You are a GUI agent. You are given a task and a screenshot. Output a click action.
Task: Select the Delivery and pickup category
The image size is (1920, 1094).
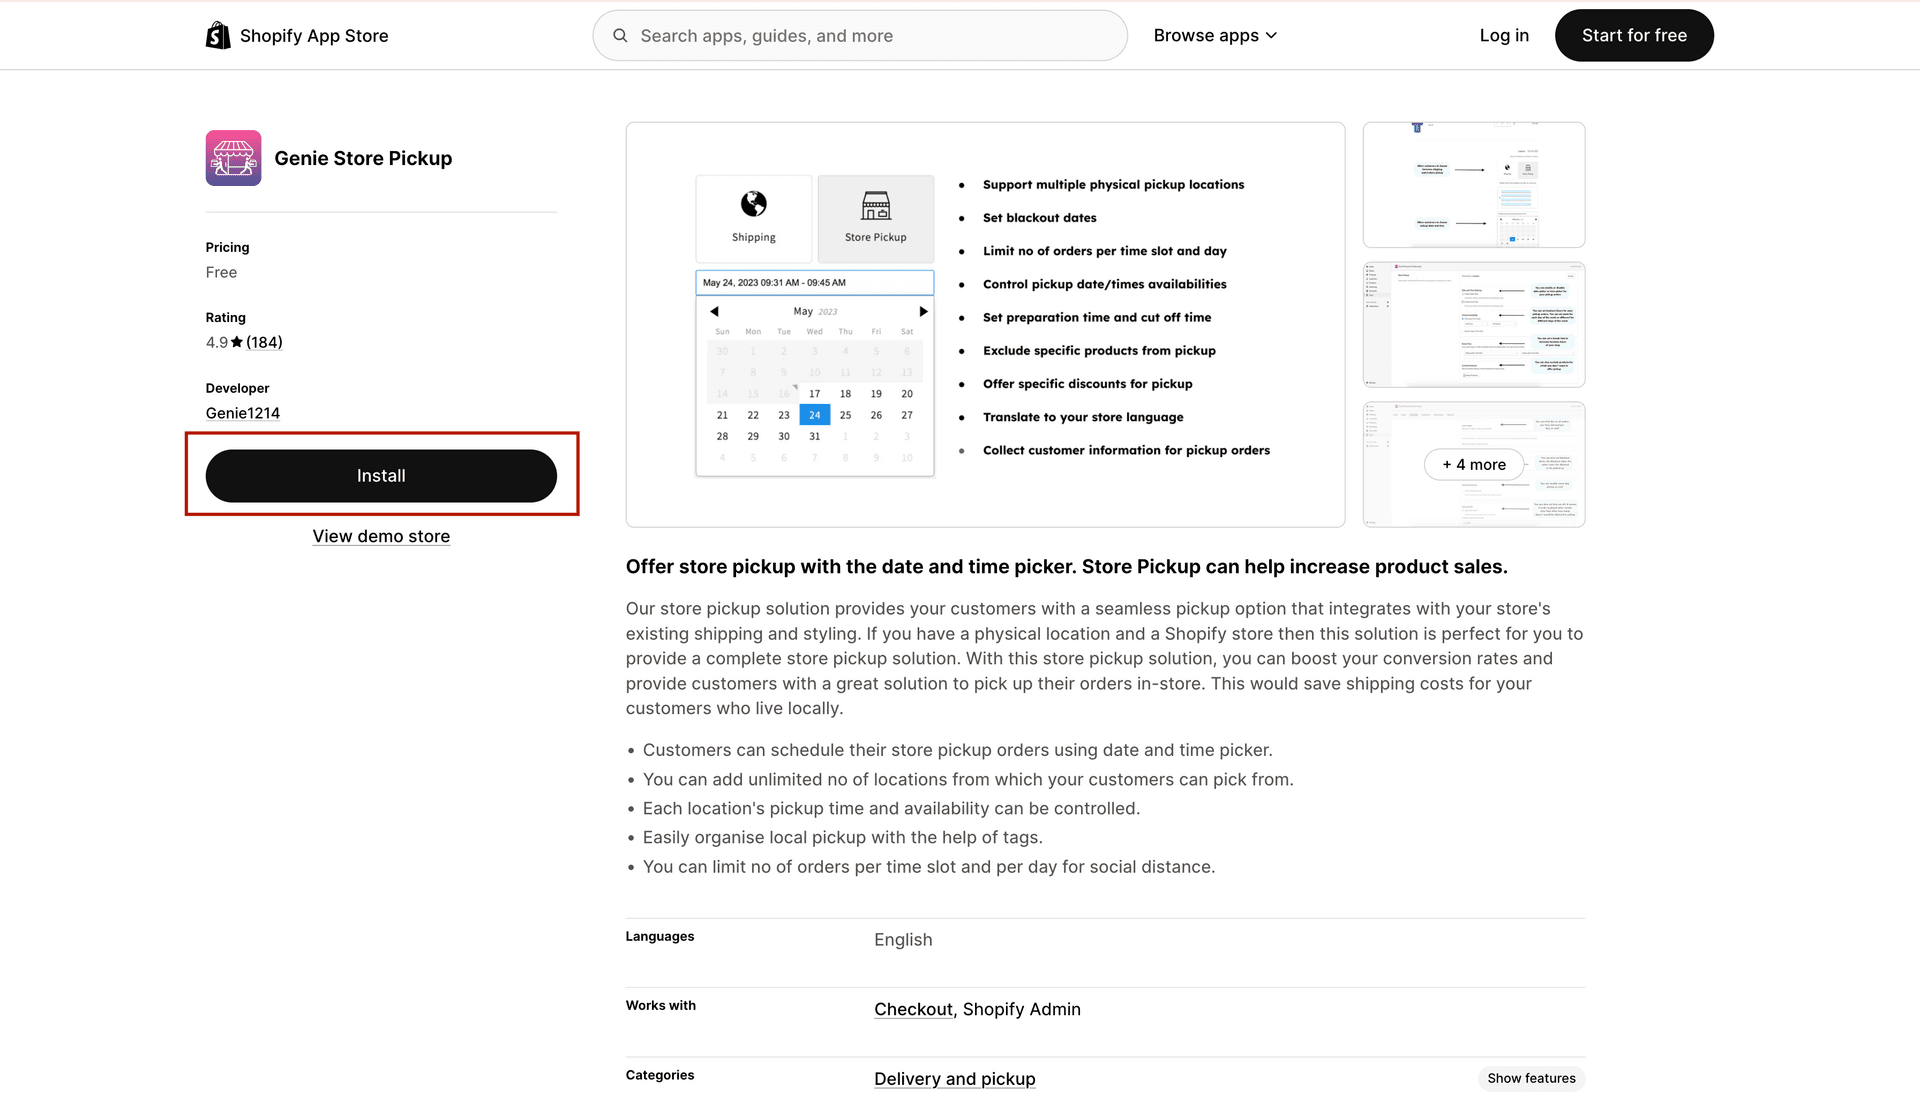954,1078
